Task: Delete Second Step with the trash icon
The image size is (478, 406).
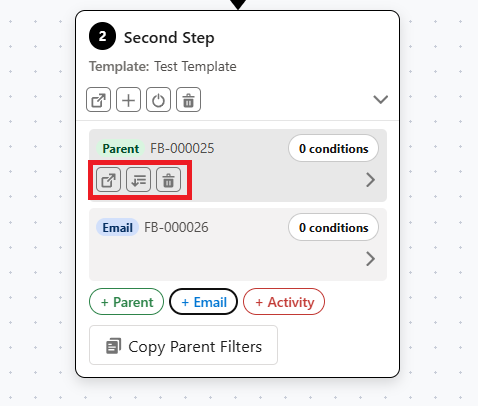Action: point(188,100)
